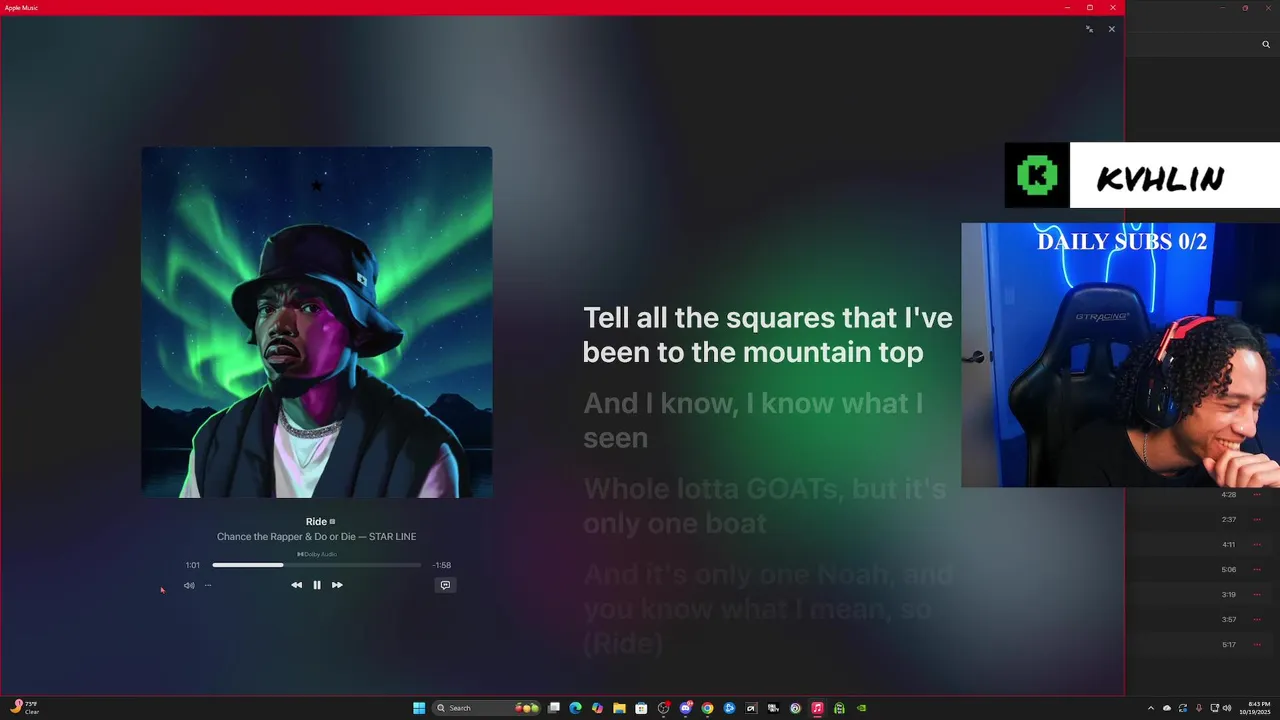Pause the song with the pause button
Viewport: 1280px width, 720px height.
pos(317,585)
